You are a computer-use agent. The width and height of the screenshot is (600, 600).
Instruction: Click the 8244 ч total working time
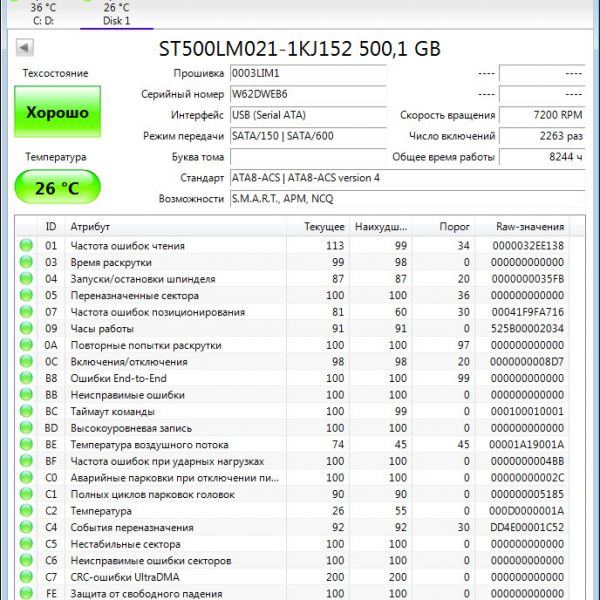coord(542,157)
